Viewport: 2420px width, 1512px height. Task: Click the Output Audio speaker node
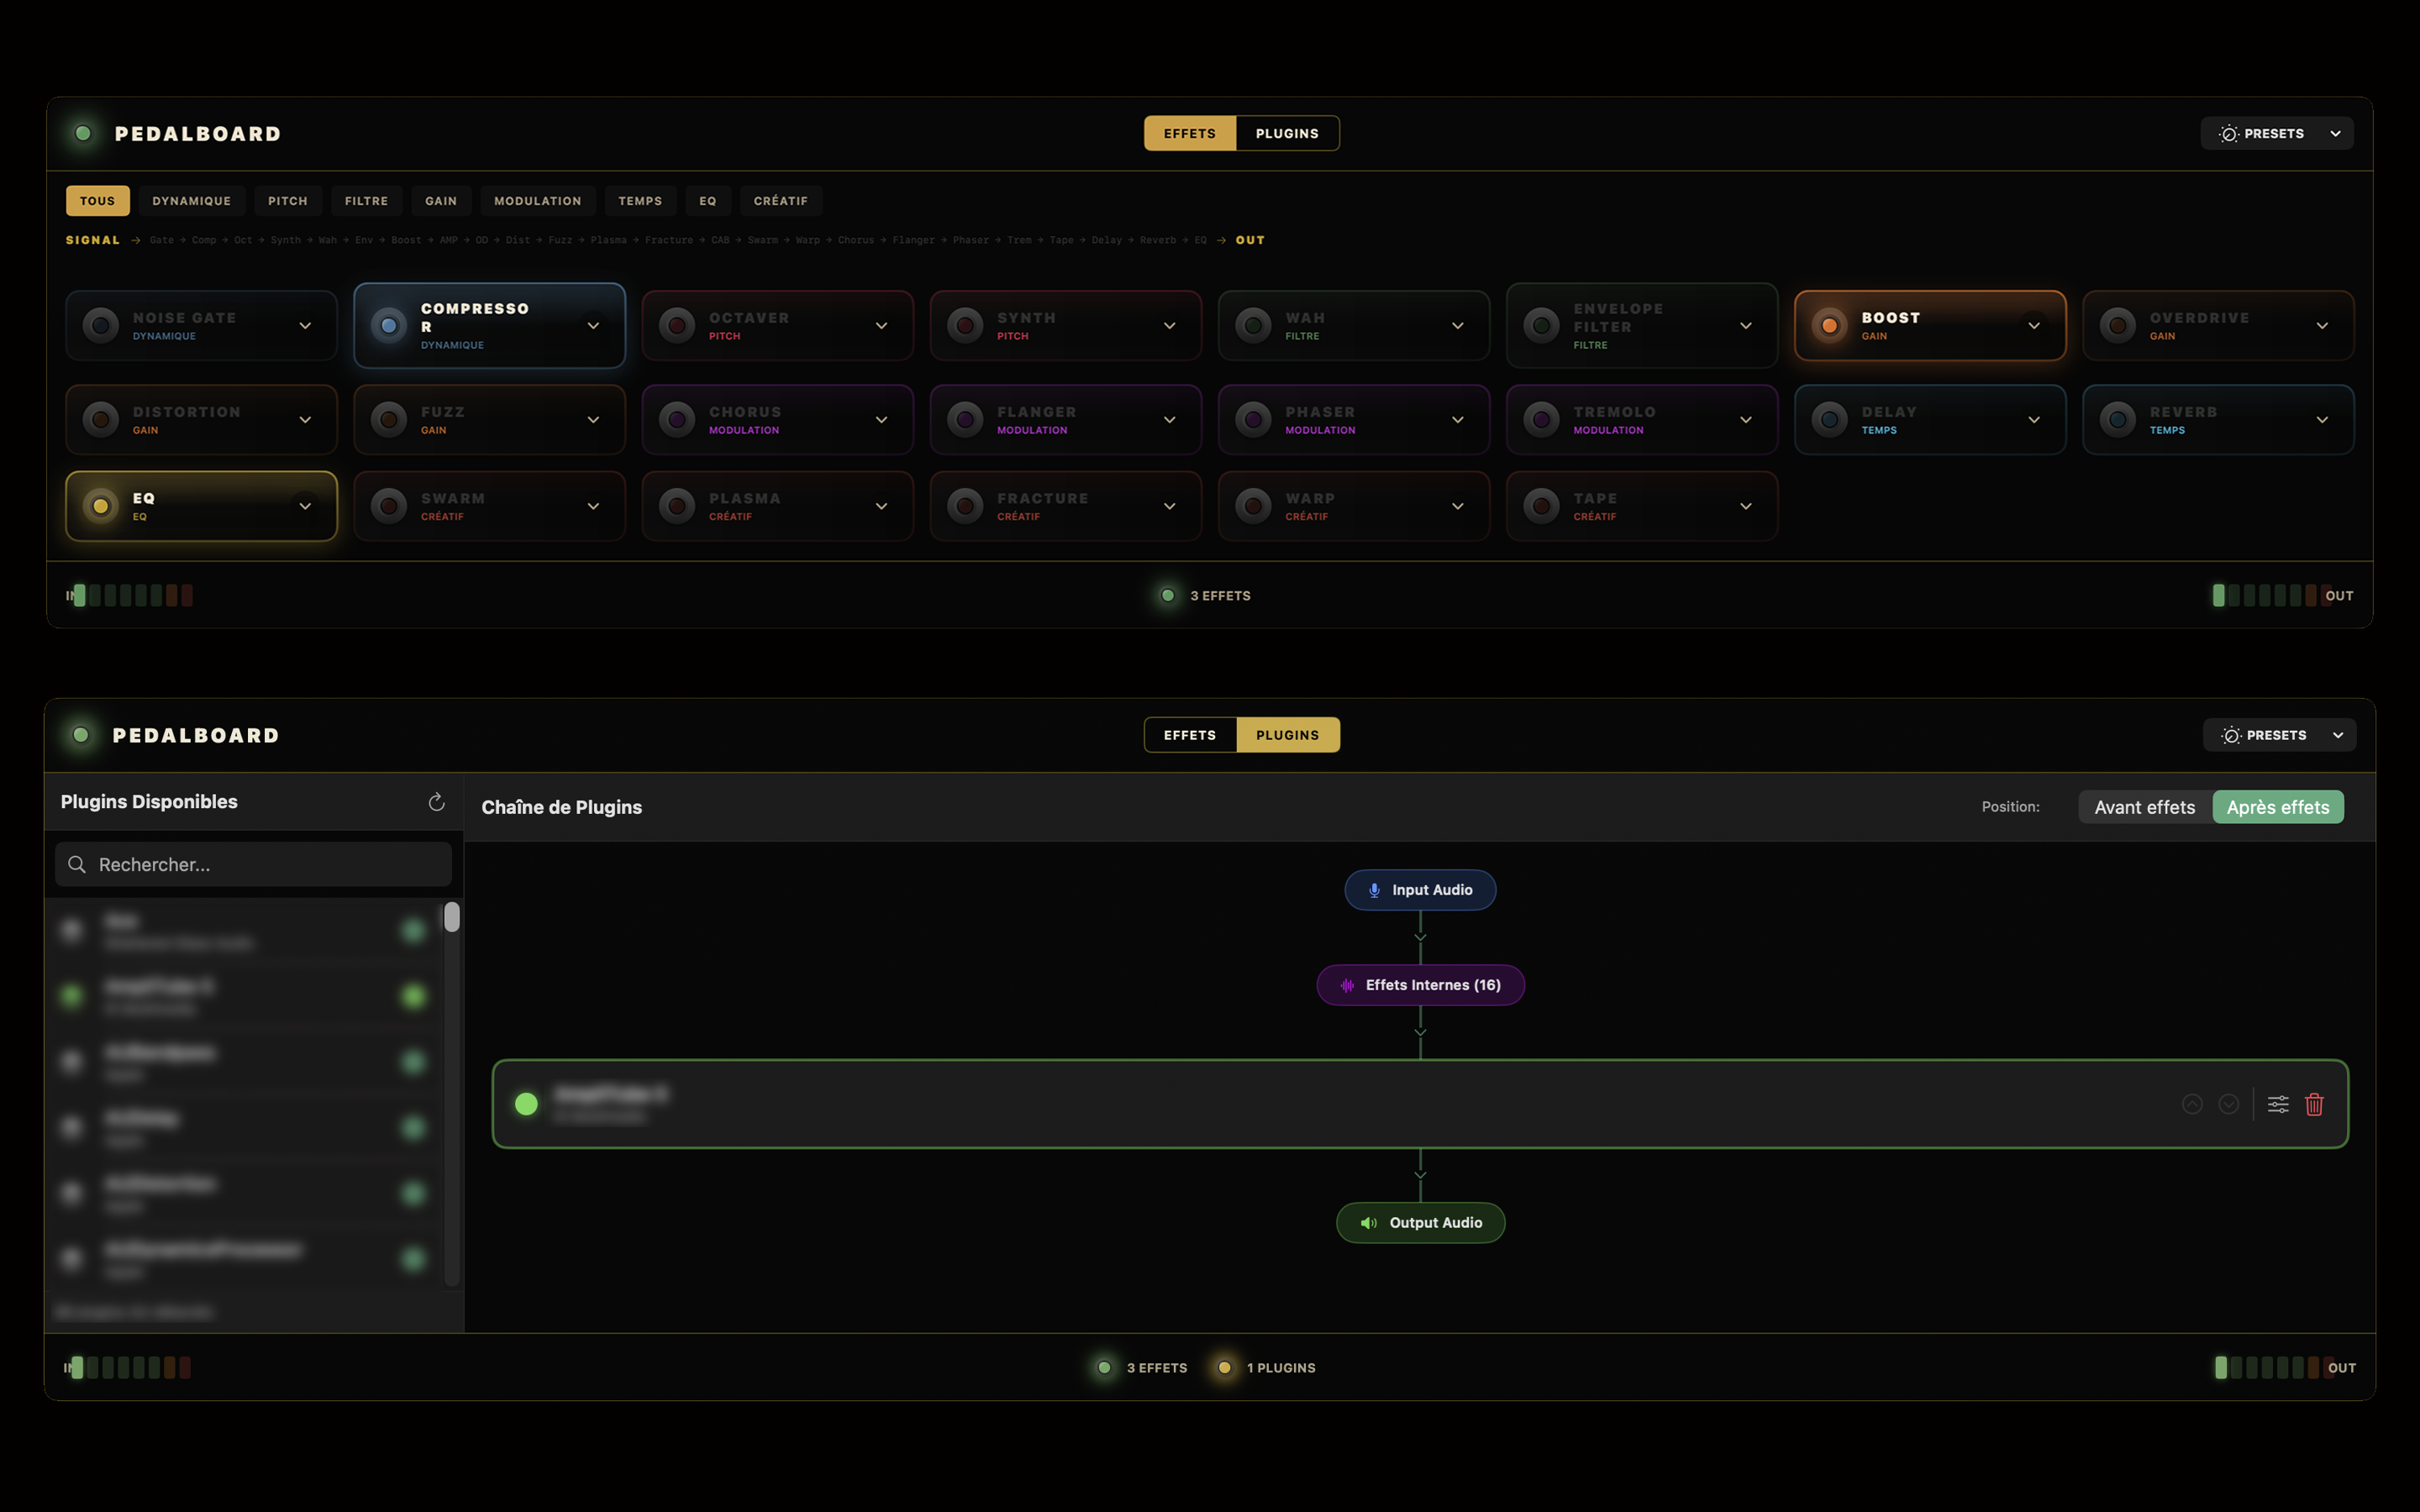point(1420,1223)
